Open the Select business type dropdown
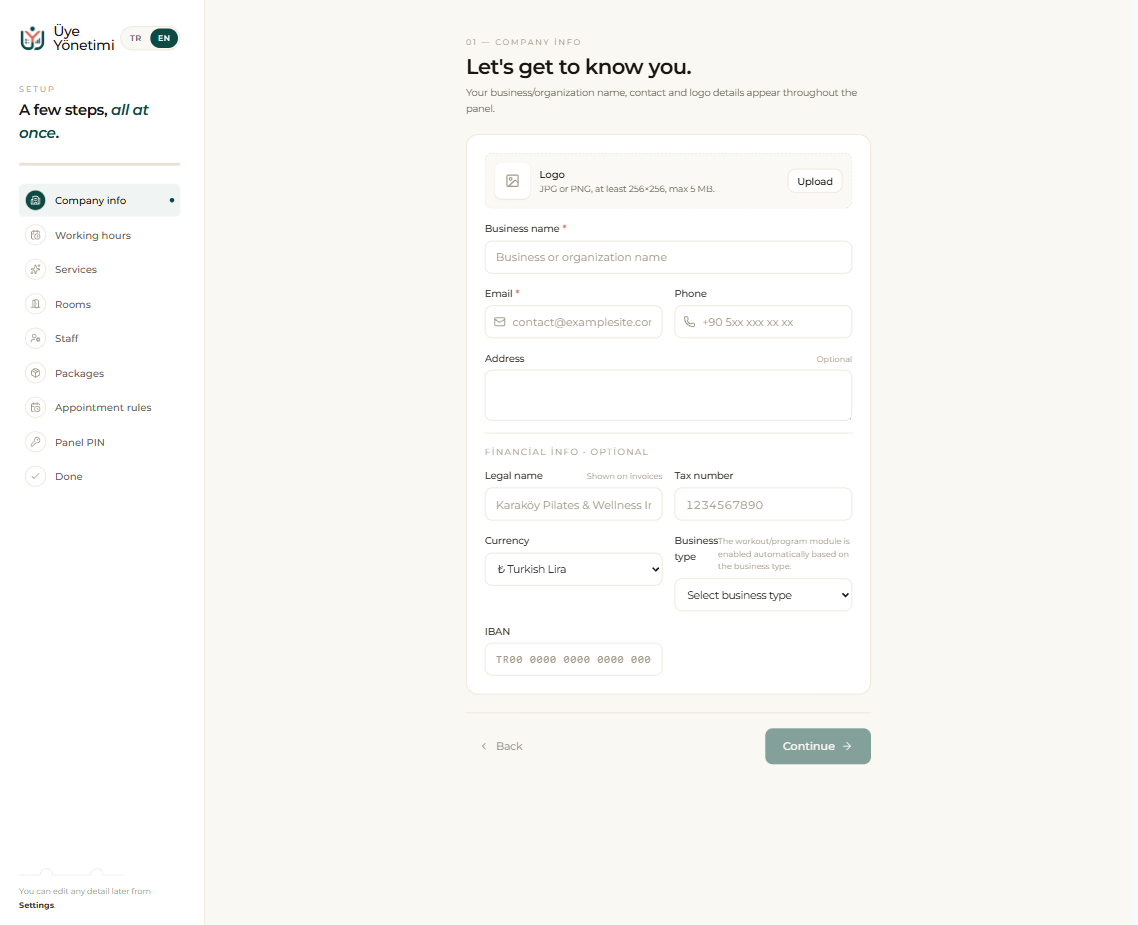 [763, 595]
